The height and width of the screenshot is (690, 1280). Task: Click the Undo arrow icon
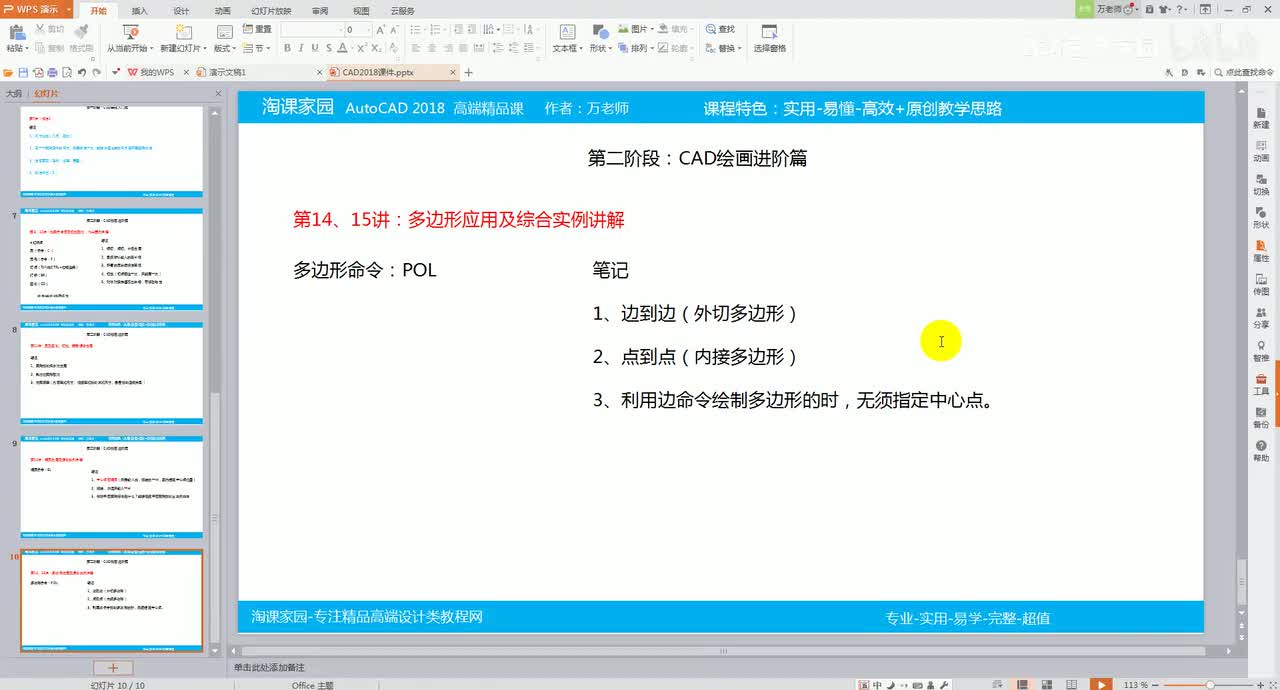(x=81, y=72)
